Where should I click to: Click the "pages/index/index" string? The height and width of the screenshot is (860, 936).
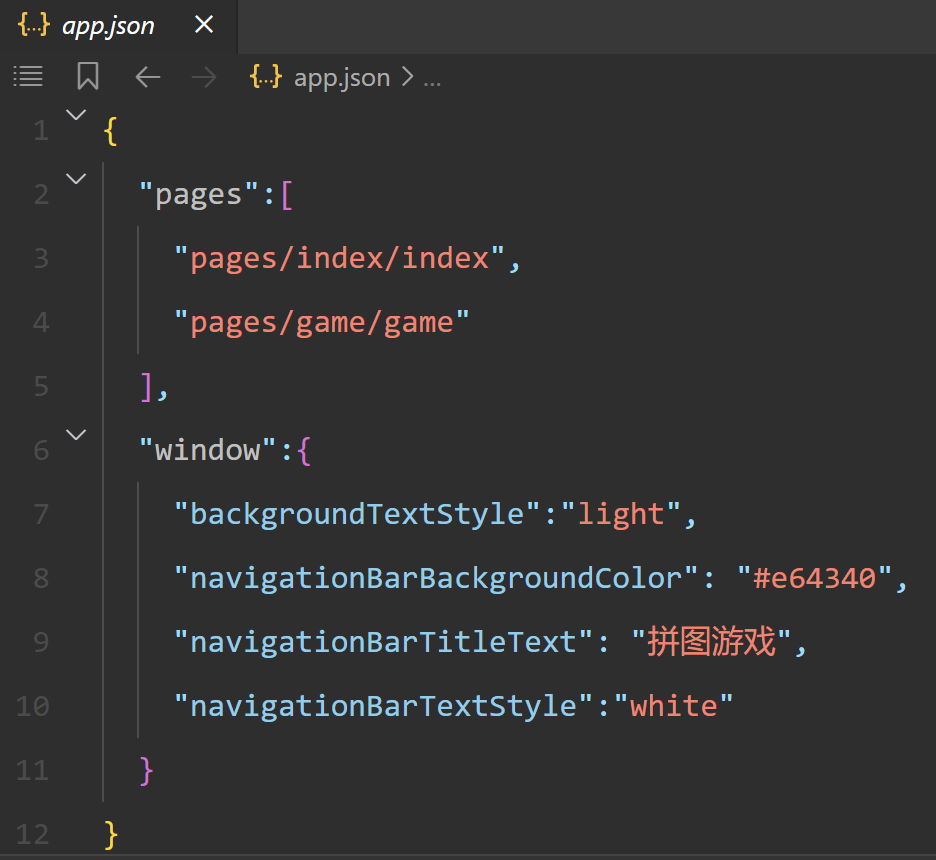point(339,258)
